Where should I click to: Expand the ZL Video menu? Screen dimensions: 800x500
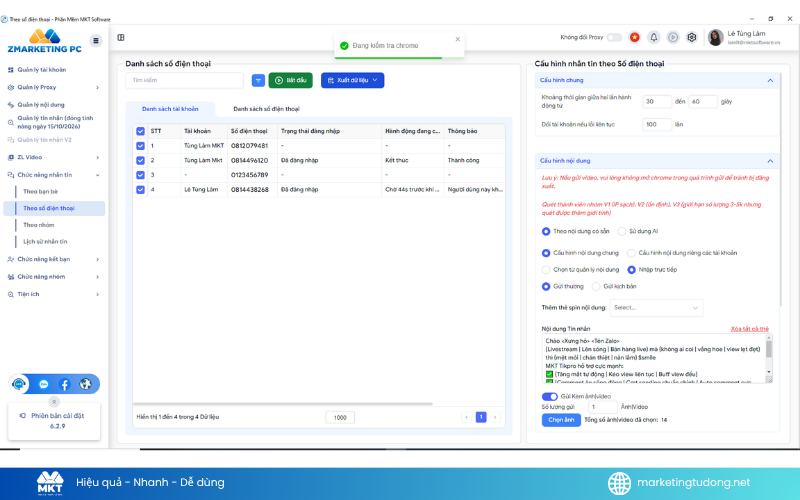[53, 157]
